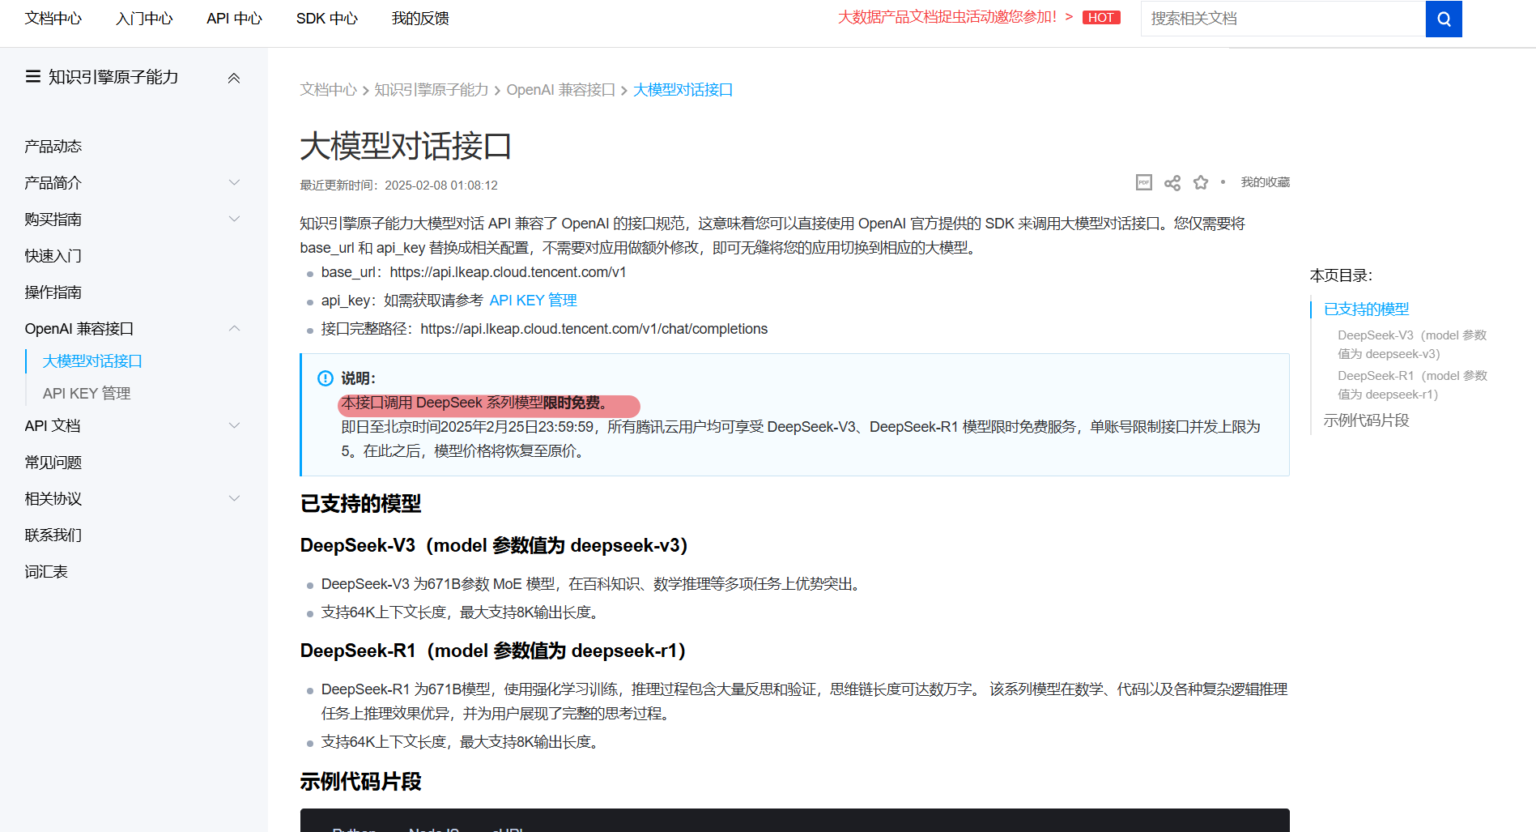Click the base_url https://api.lkeap.cloud.tencent.com/v1 line

click(473, 272)
